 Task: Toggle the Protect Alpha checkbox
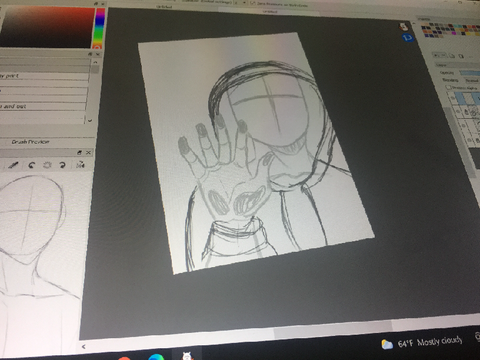coord(448,87)
